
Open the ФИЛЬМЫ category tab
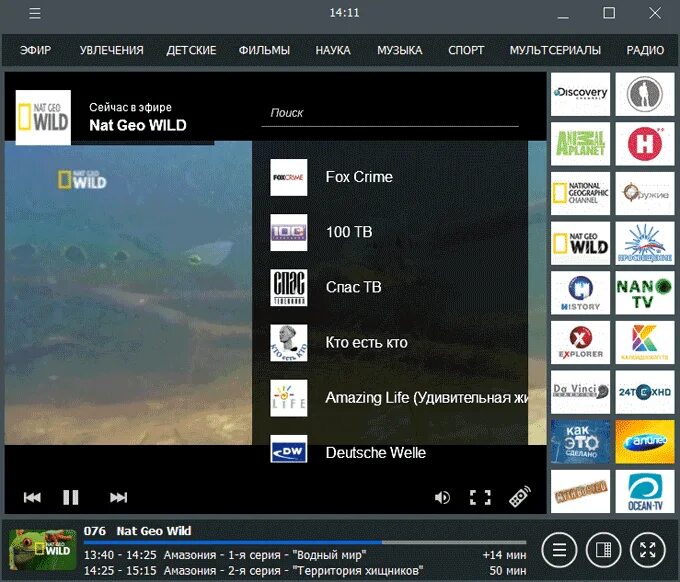pos(264,50)
